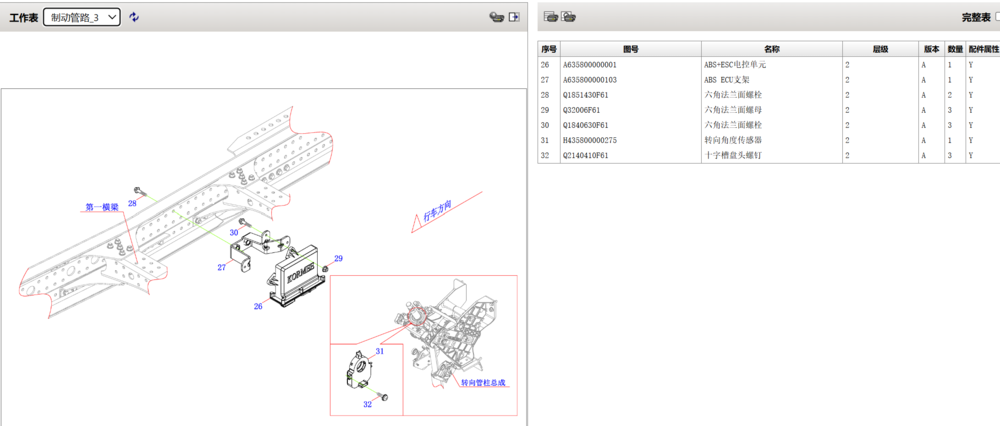
Task: Open the 工作表 dropdown 制动管路_3
Action: click(x=82, y=17)
